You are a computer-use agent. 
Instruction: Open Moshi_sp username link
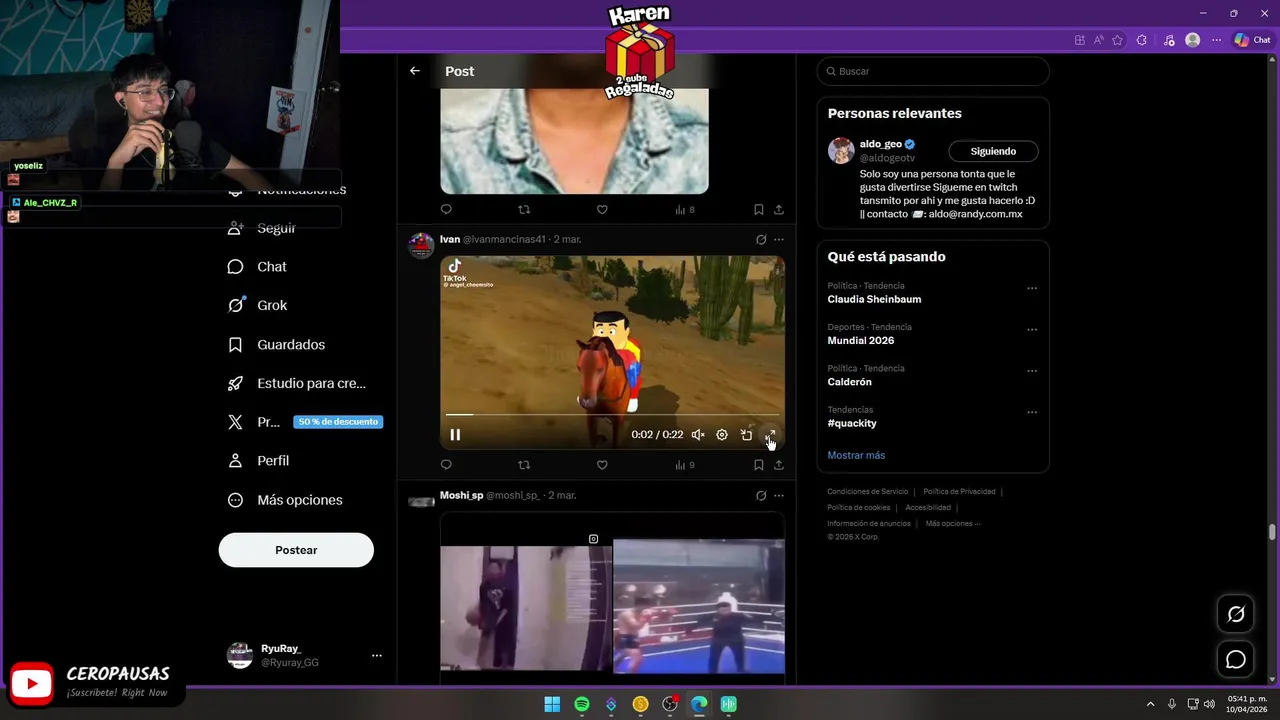pyautogui.click(x=461, y=496)
